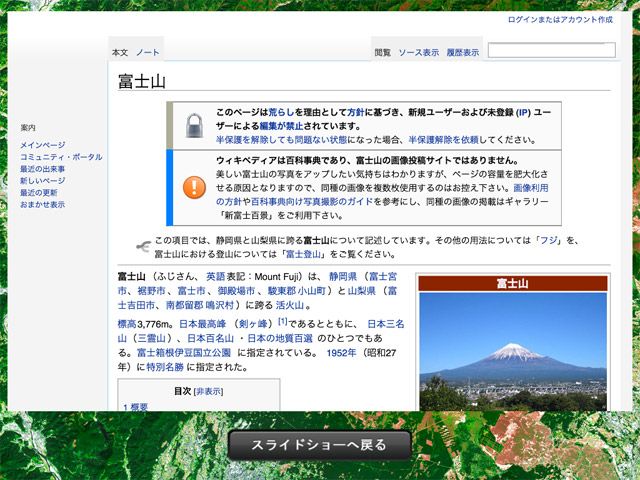Click the 日本百名山 link
Image resolution: width=640 pixels, height=480 pixels.
[211, 338]
